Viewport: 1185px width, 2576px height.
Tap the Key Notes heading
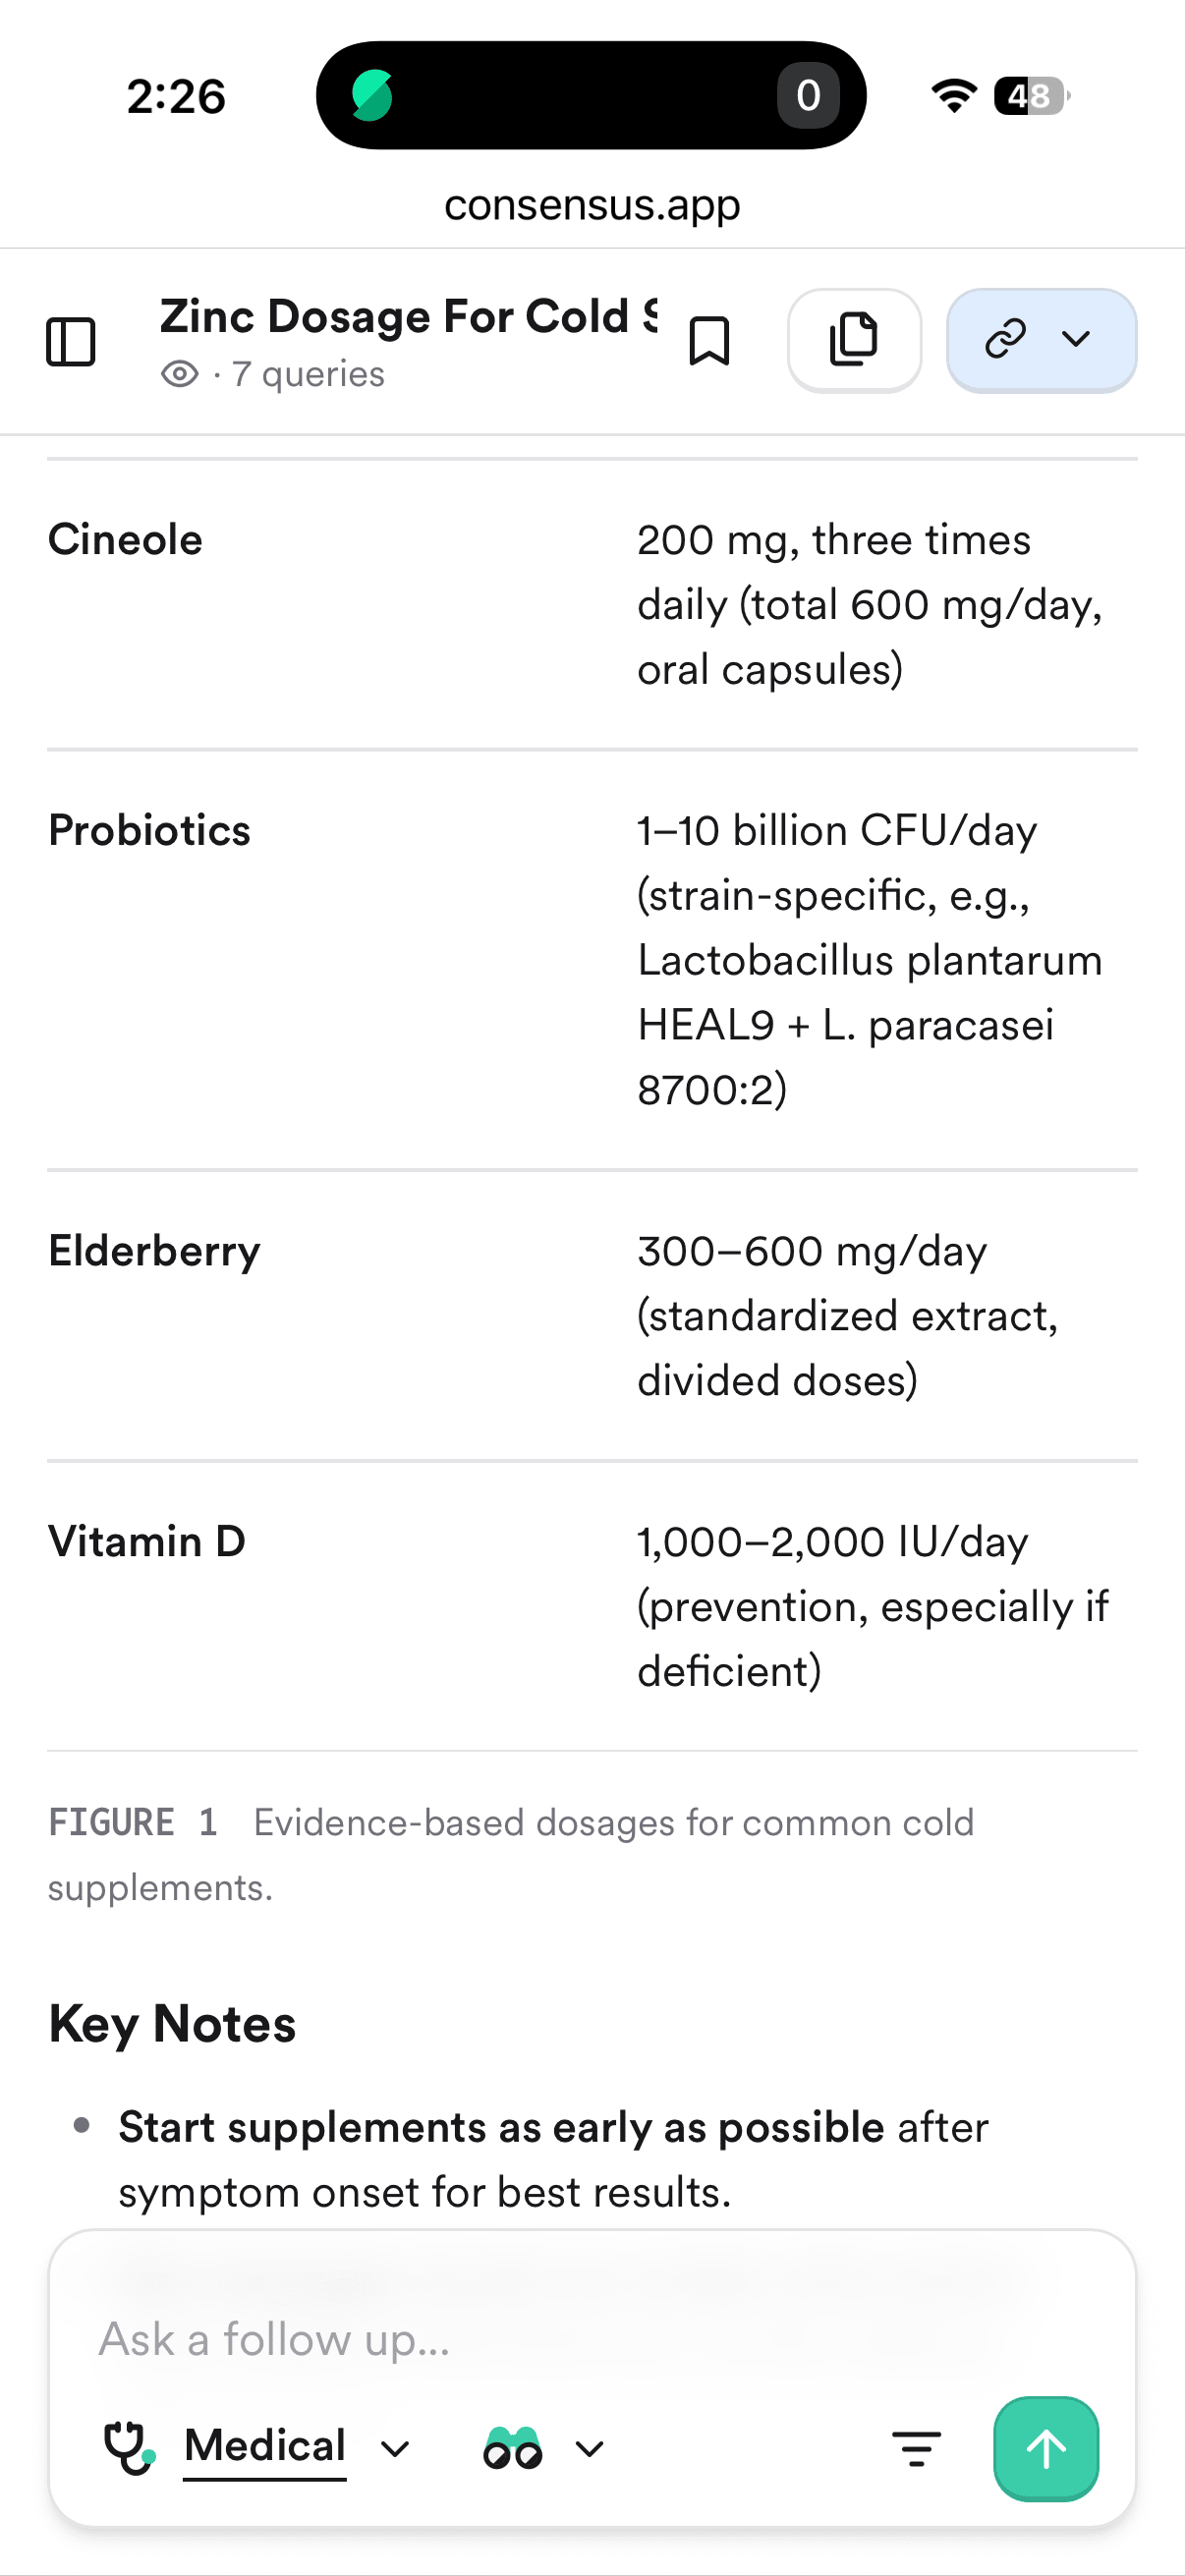(172, 2024)
